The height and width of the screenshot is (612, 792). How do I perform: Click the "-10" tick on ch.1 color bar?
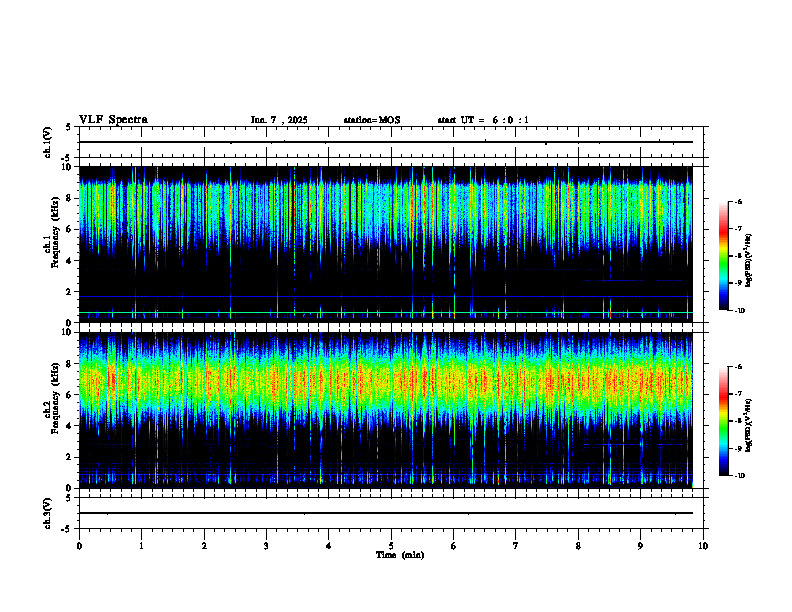coord(739,311)
